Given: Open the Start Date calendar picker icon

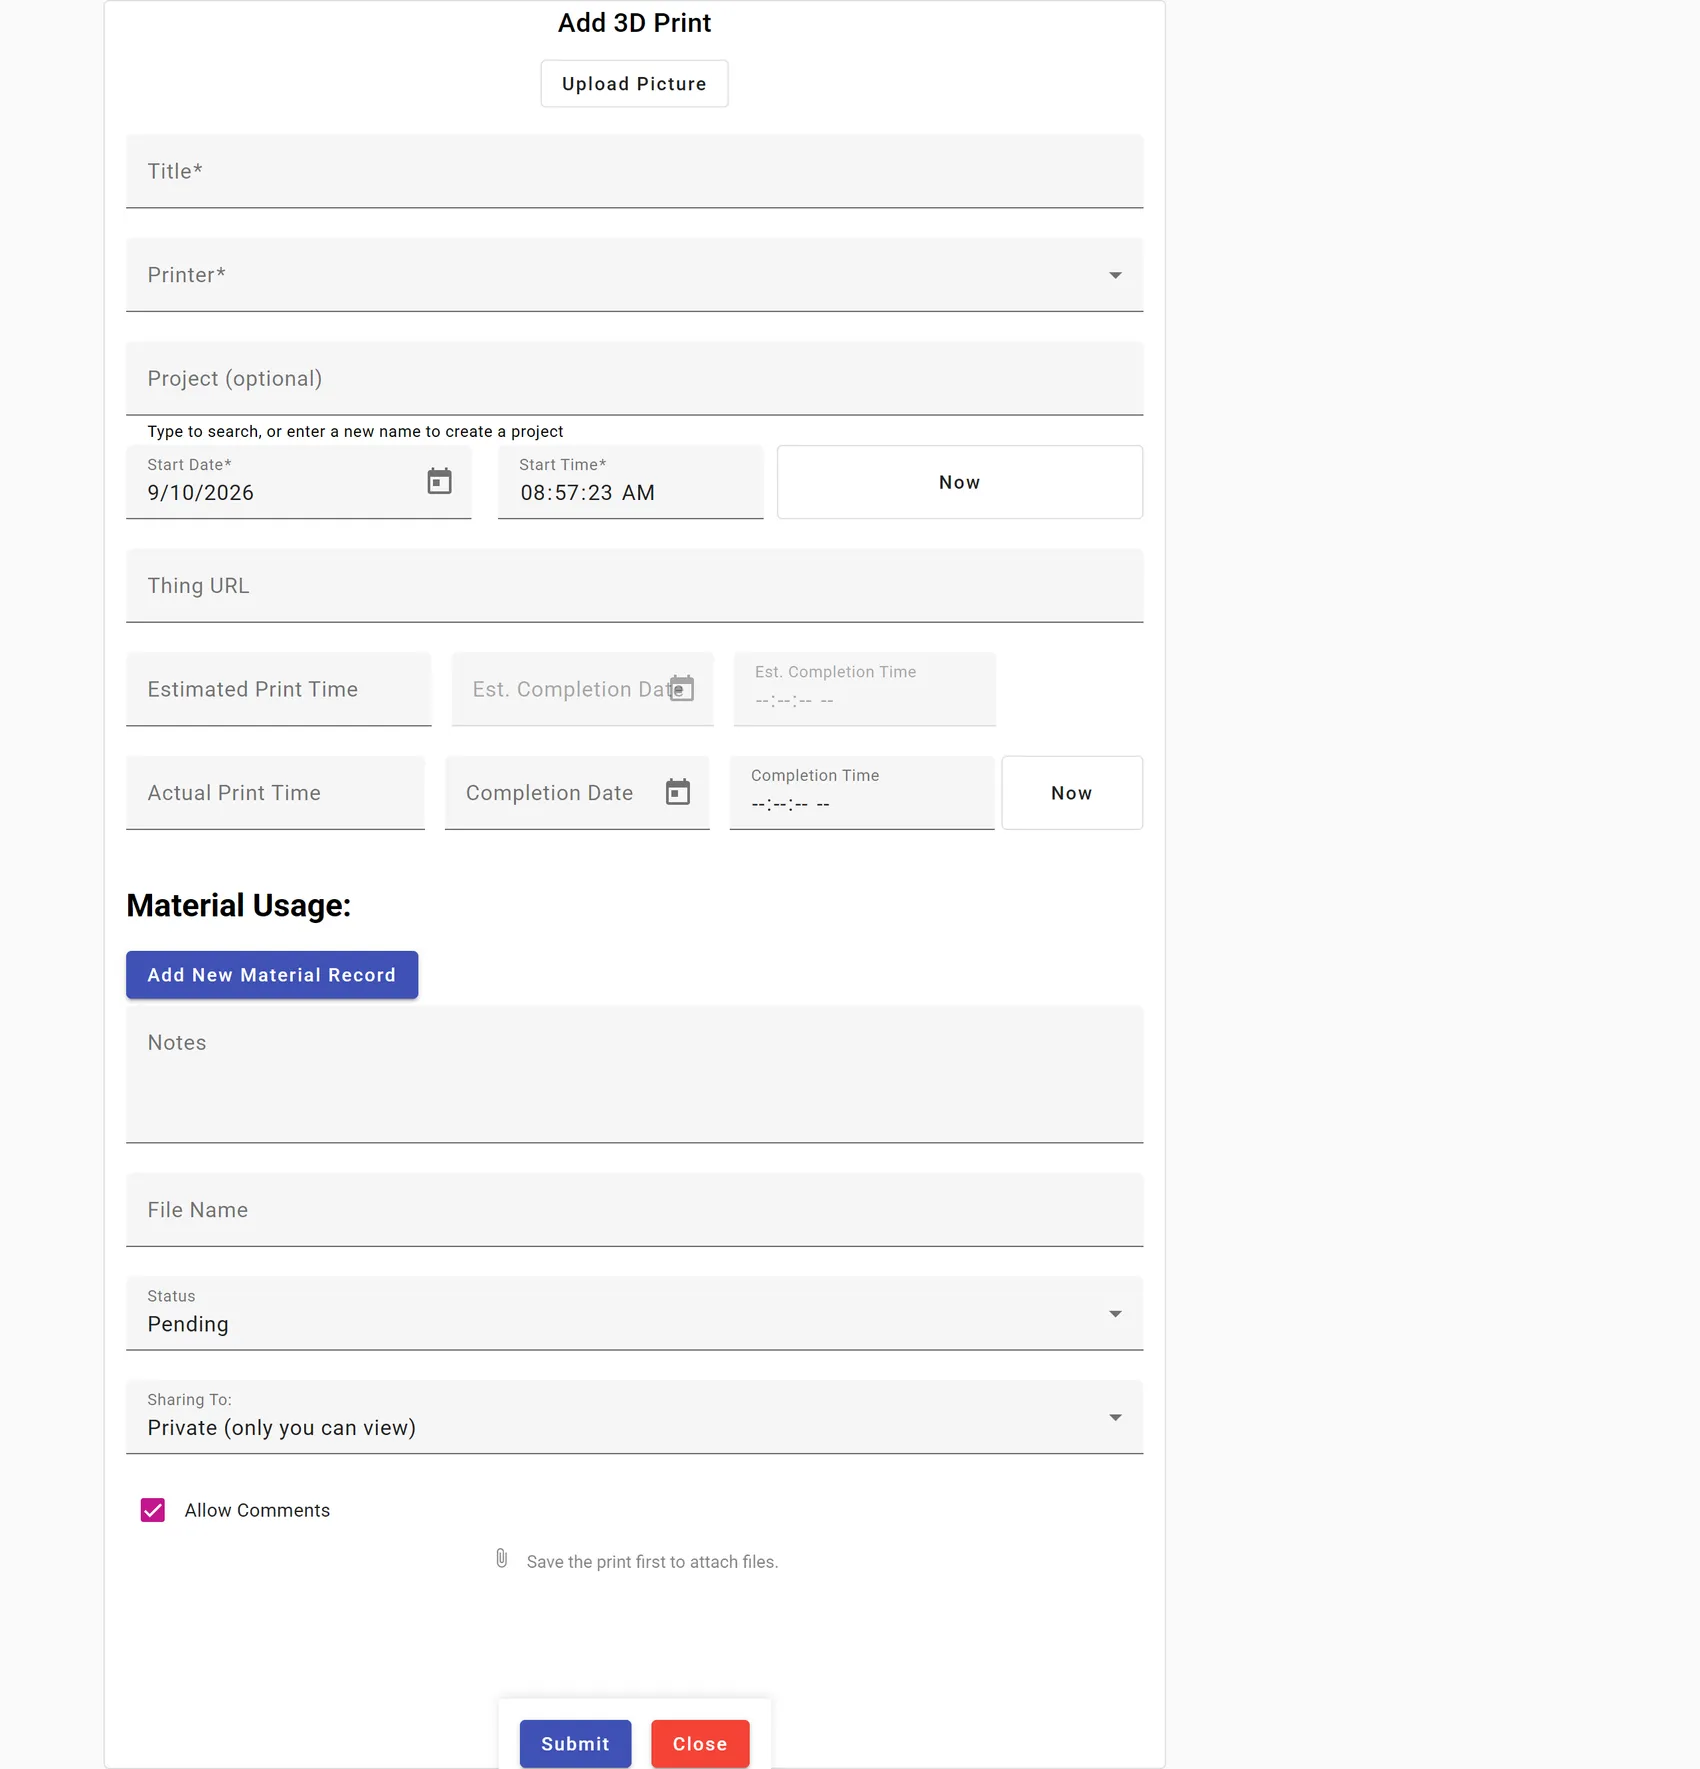Looking at the screenshot, I should click(439, 482).
